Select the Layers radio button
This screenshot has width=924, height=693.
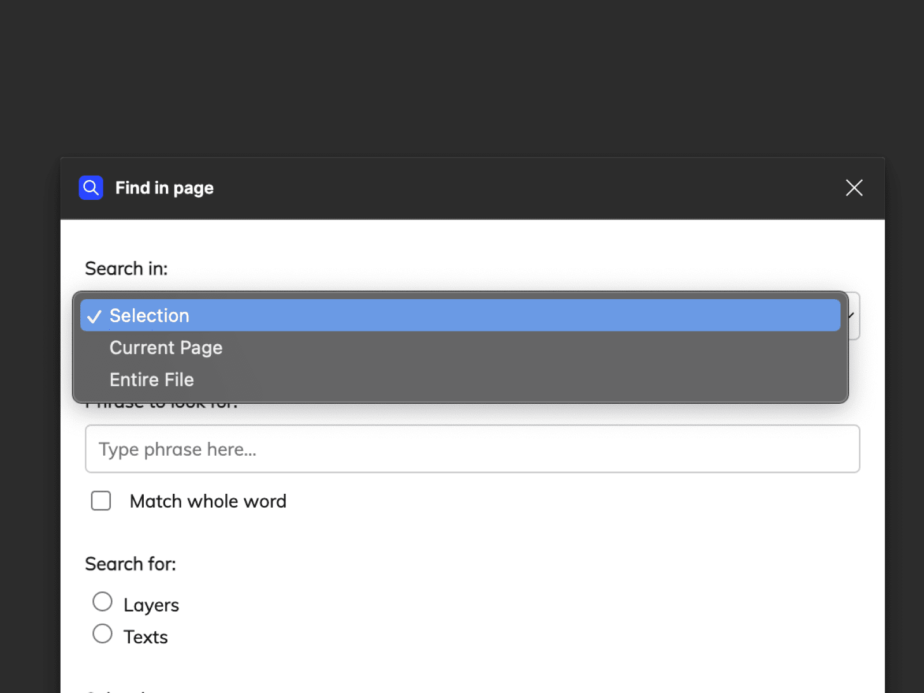click(102, 602)
